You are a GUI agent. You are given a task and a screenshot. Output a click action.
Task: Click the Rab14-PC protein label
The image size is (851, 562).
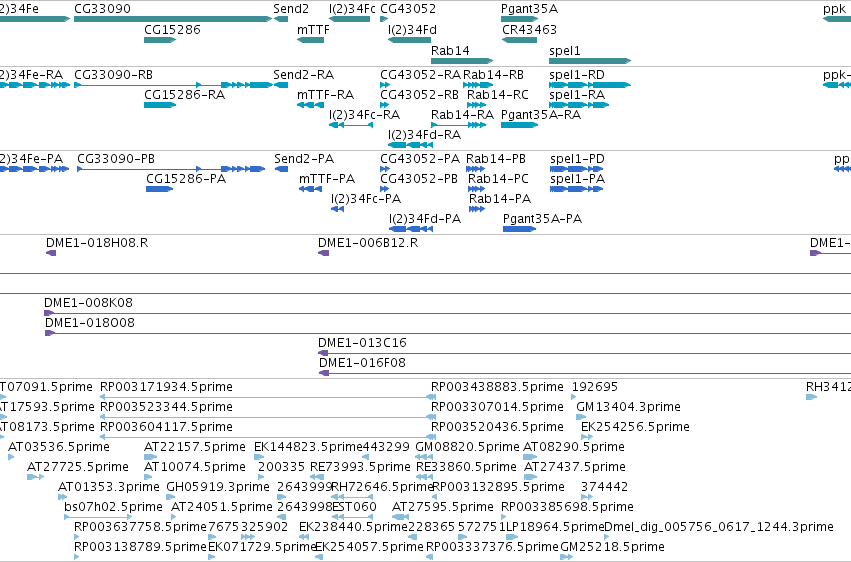coord(498,179)
